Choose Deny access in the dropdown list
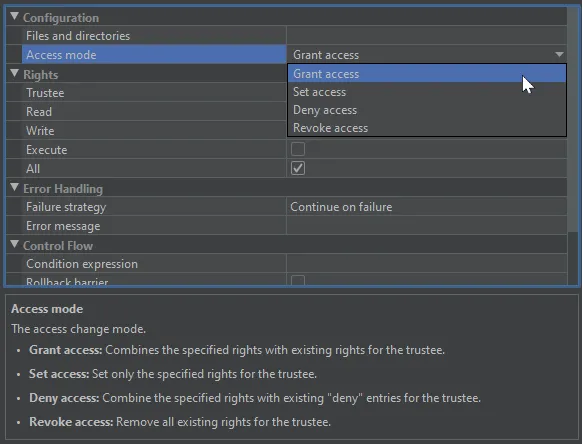582x444 pixels. [427, 110]
